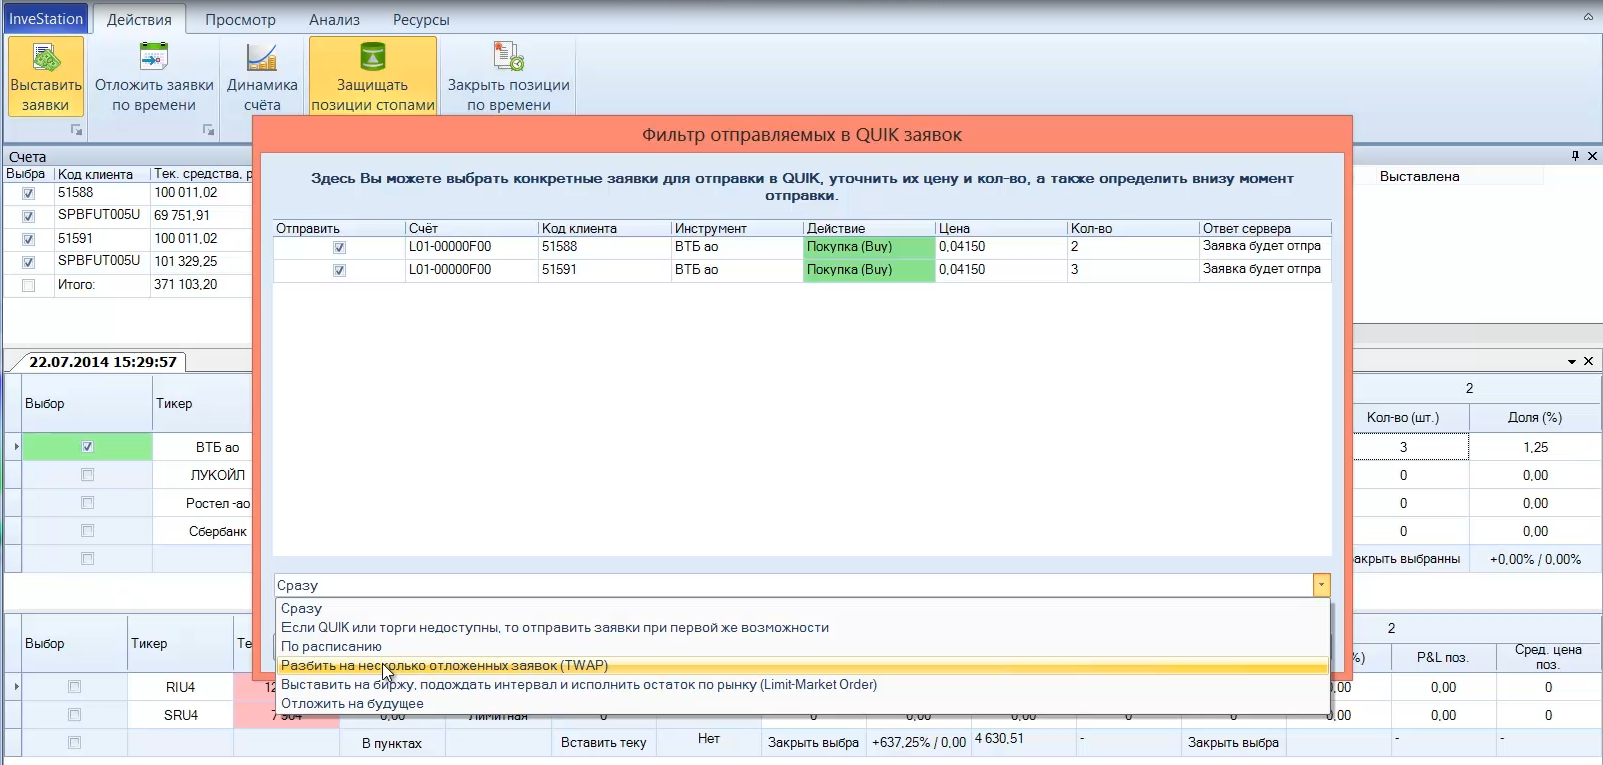1603x765 pixels.
Task: Collapse the send-moment combo box arrow
Action: coord(1321,585)
